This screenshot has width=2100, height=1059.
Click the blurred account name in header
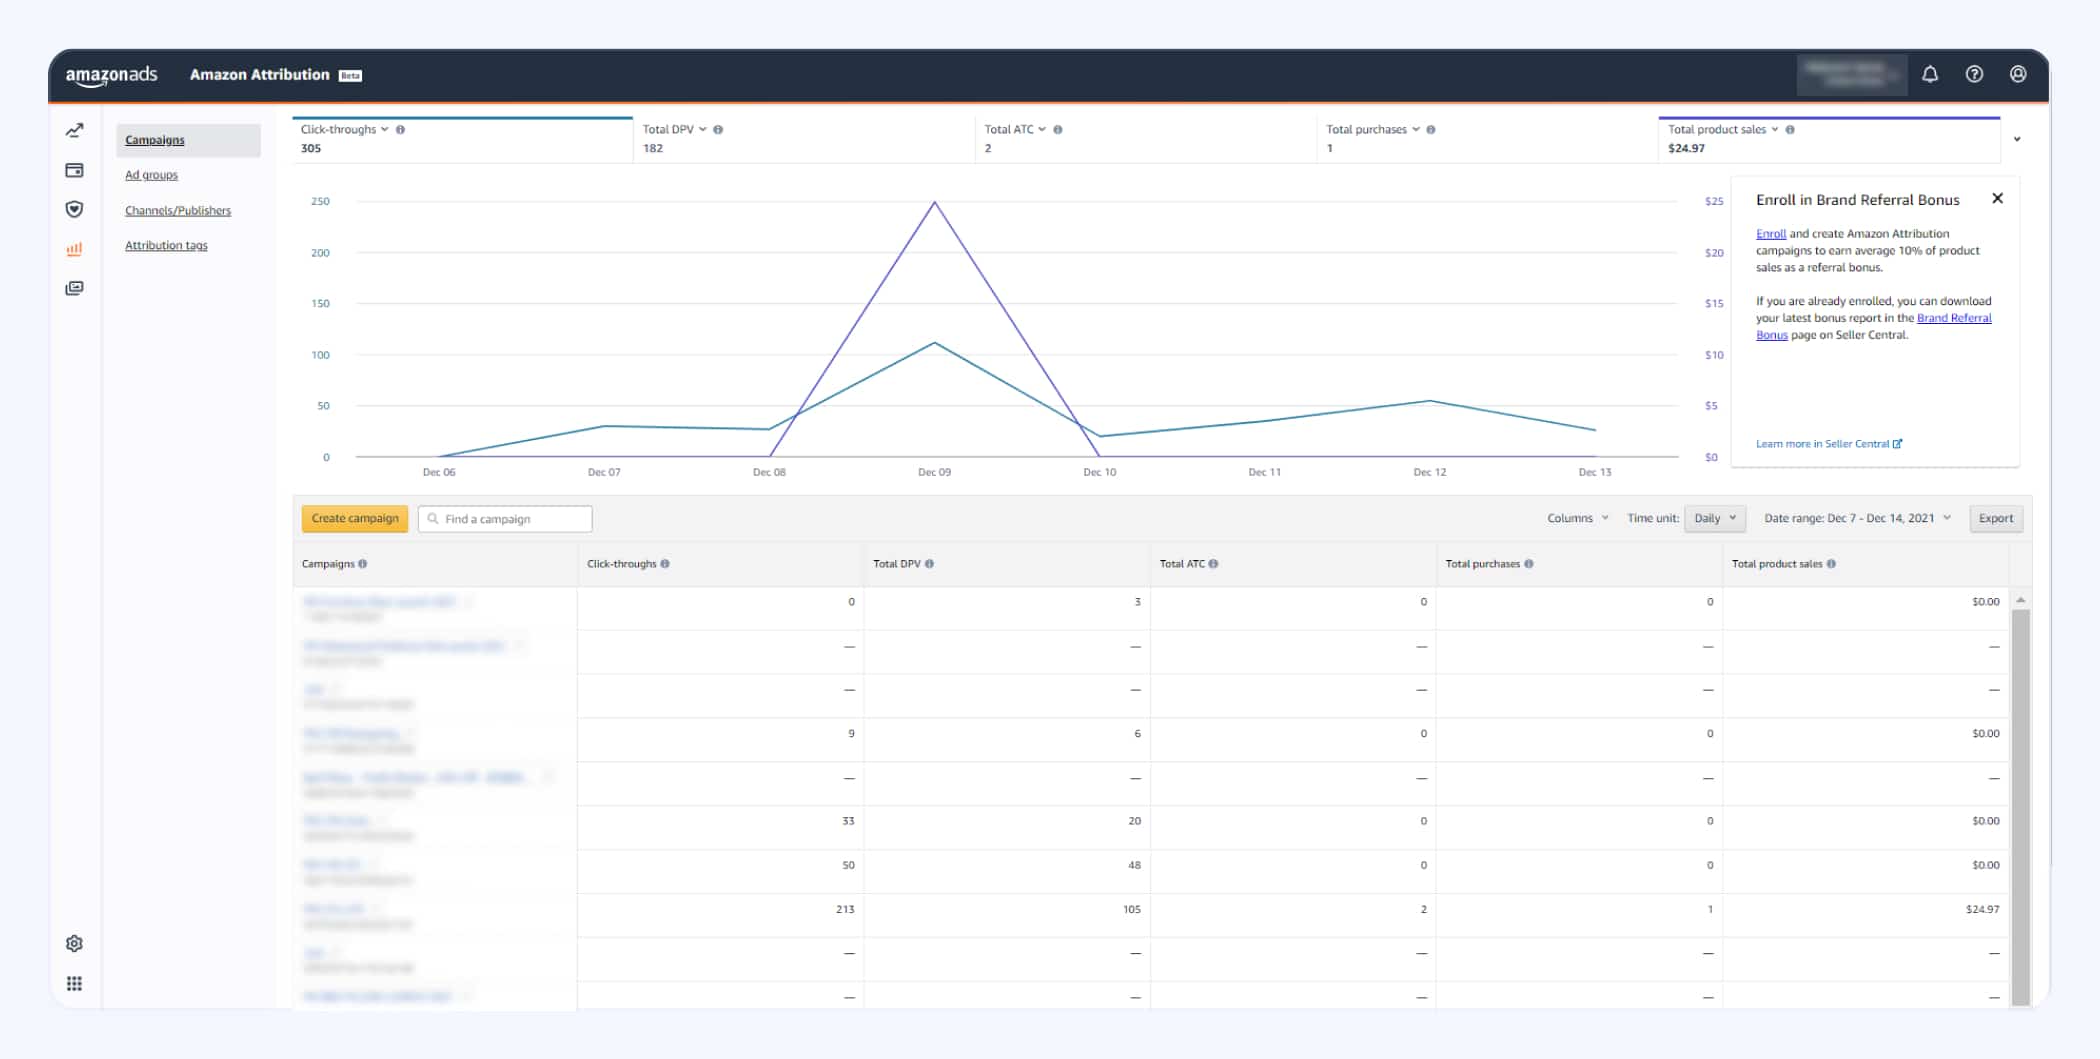tap(1851, 75)
